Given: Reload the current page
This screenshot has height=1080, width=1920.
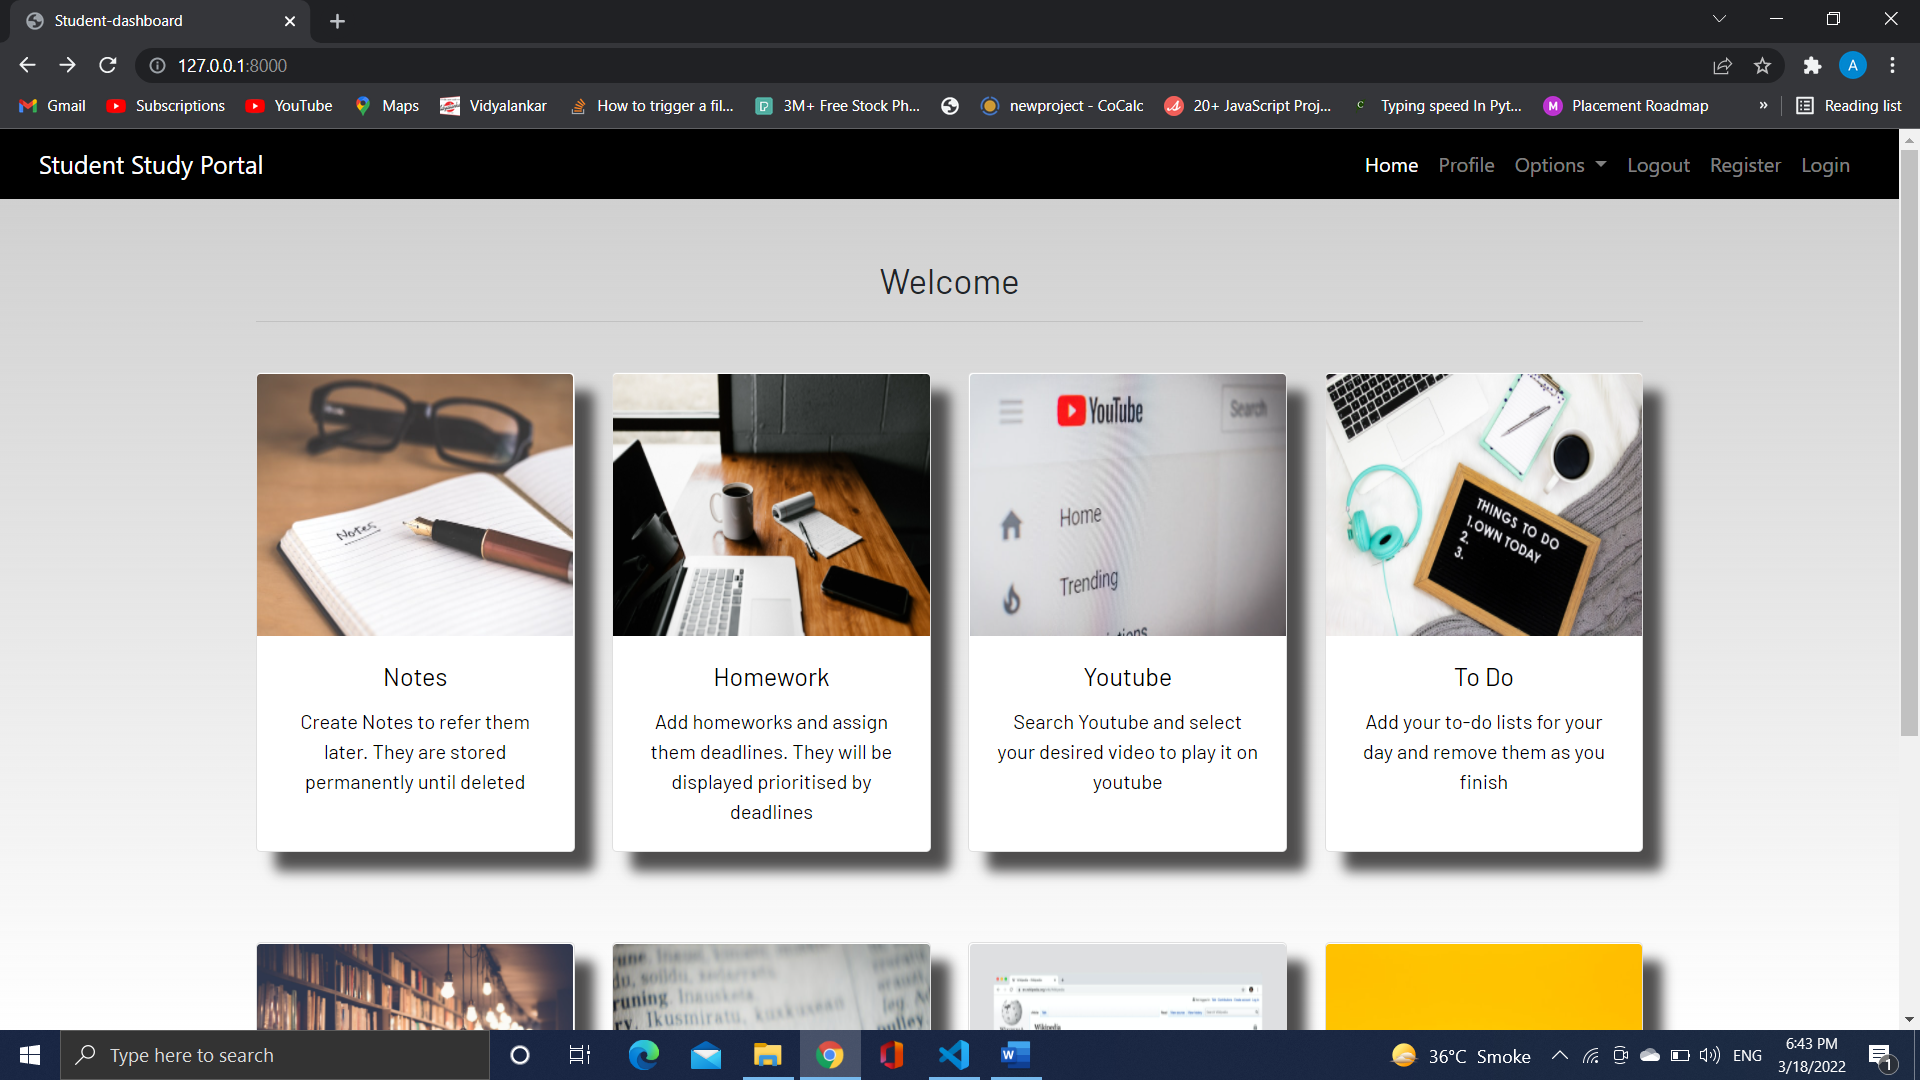Looking at the screenshot, I should point(108,65).
